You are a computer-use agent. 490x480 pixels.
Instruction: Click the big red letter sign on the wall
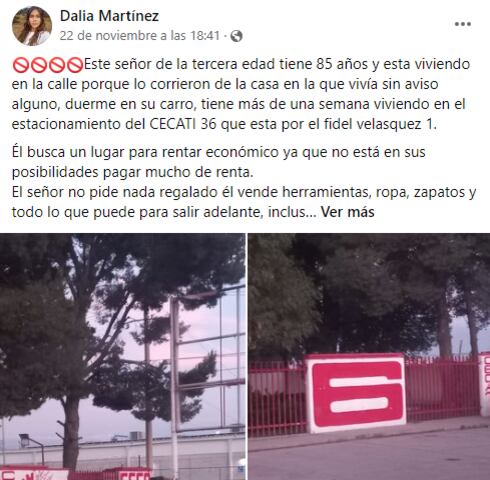tap(356, 393)
